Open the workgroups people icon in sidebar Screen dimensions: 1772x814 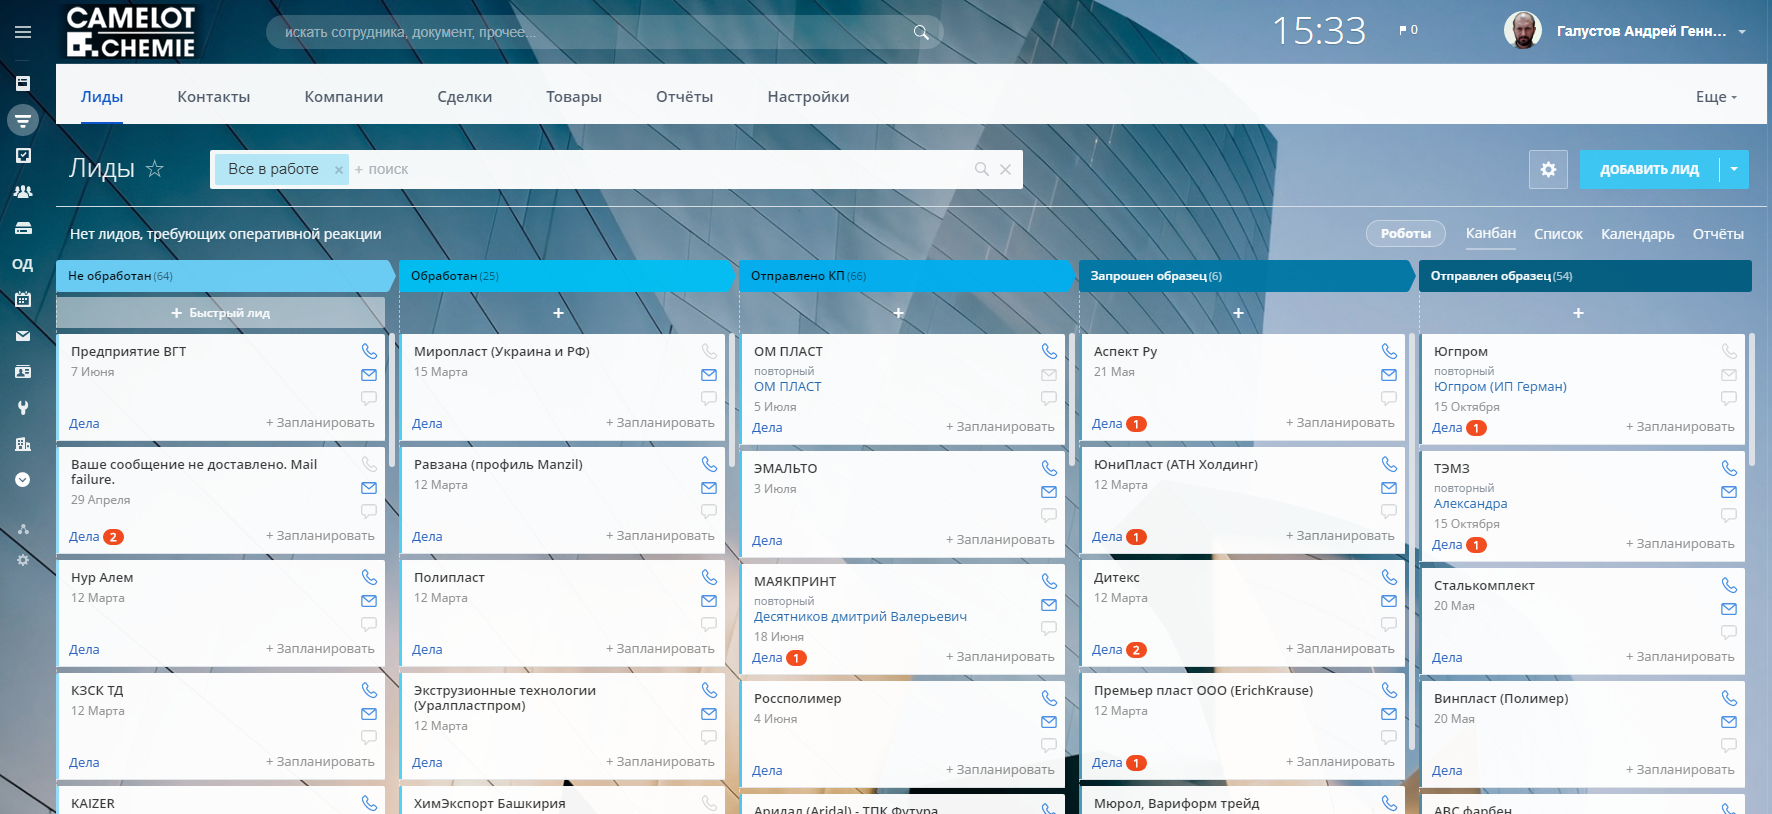coord(23,192)
